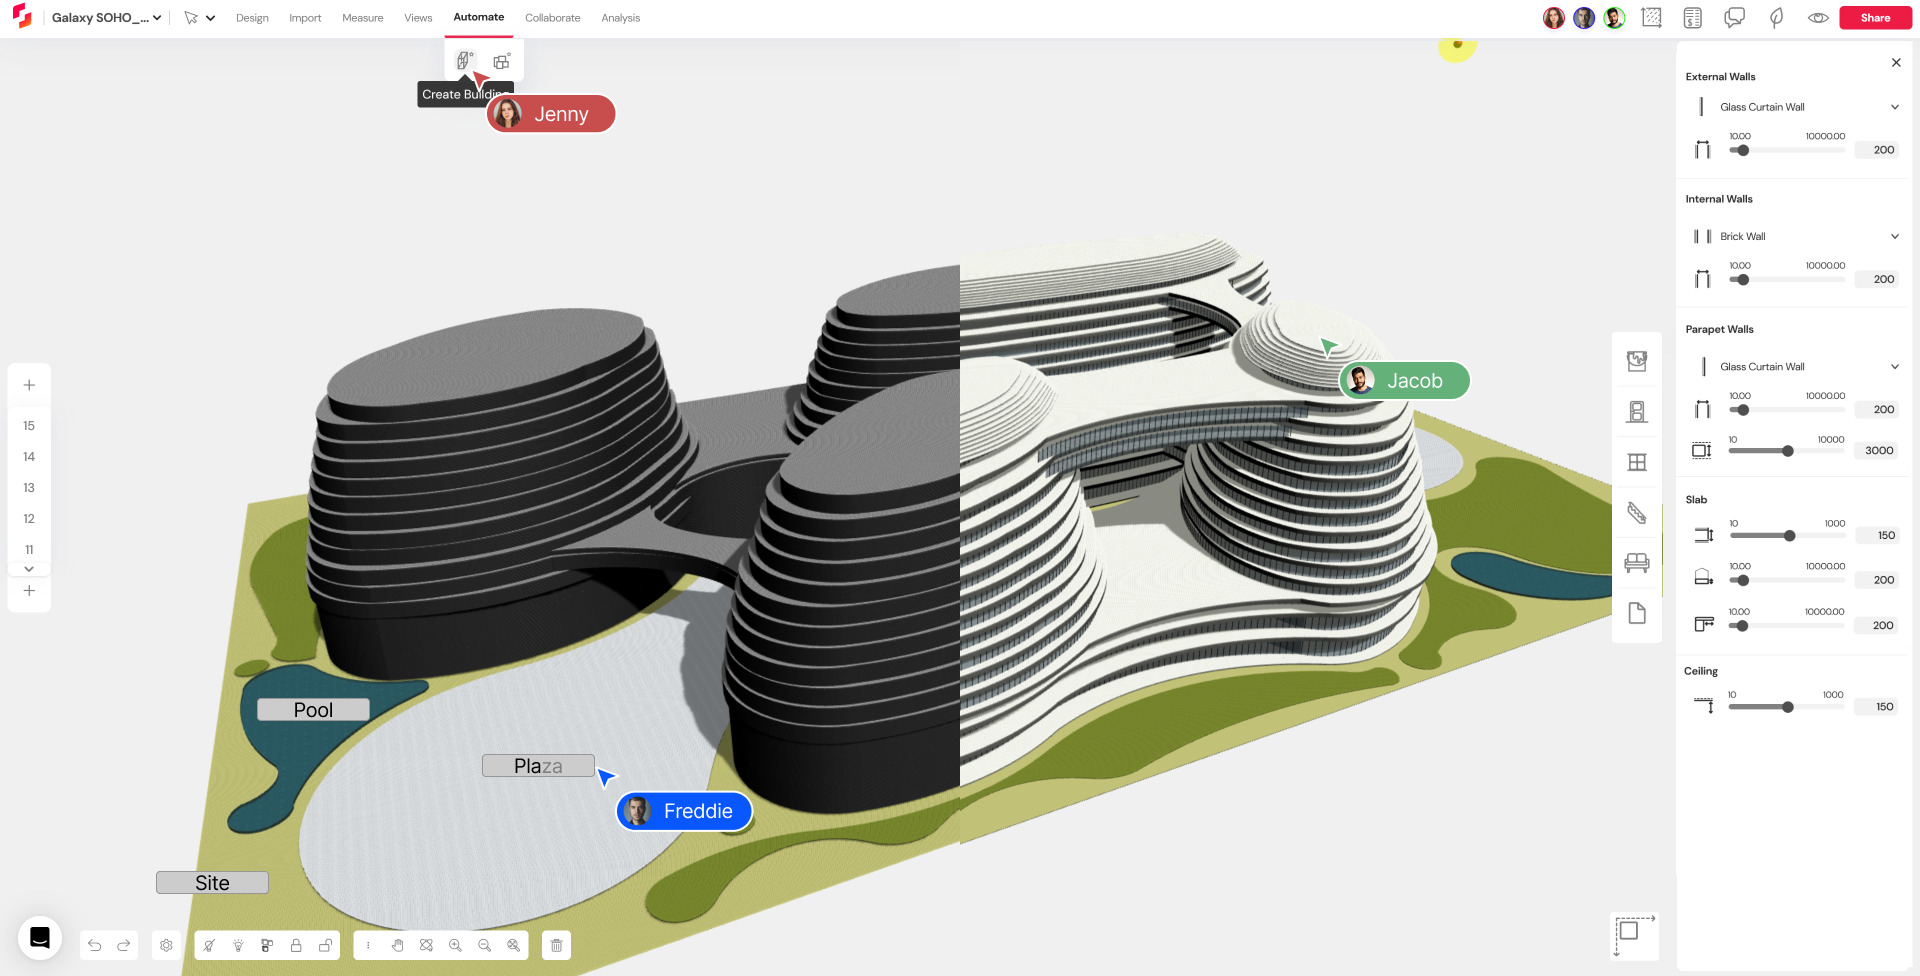Open the comments chat bubbles icon

coord(1735,18)
